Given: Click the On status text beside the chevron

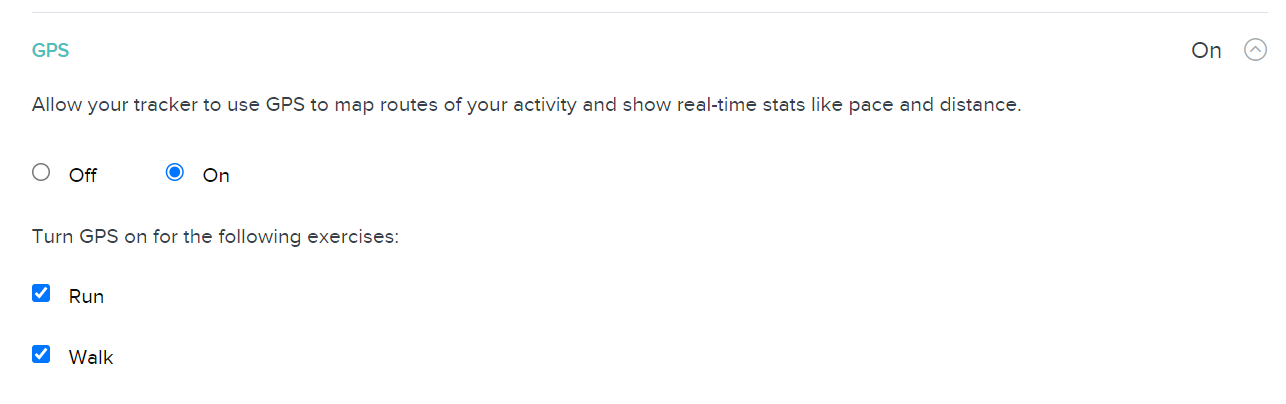Looking at the screenshot, I should point(1206,50).
